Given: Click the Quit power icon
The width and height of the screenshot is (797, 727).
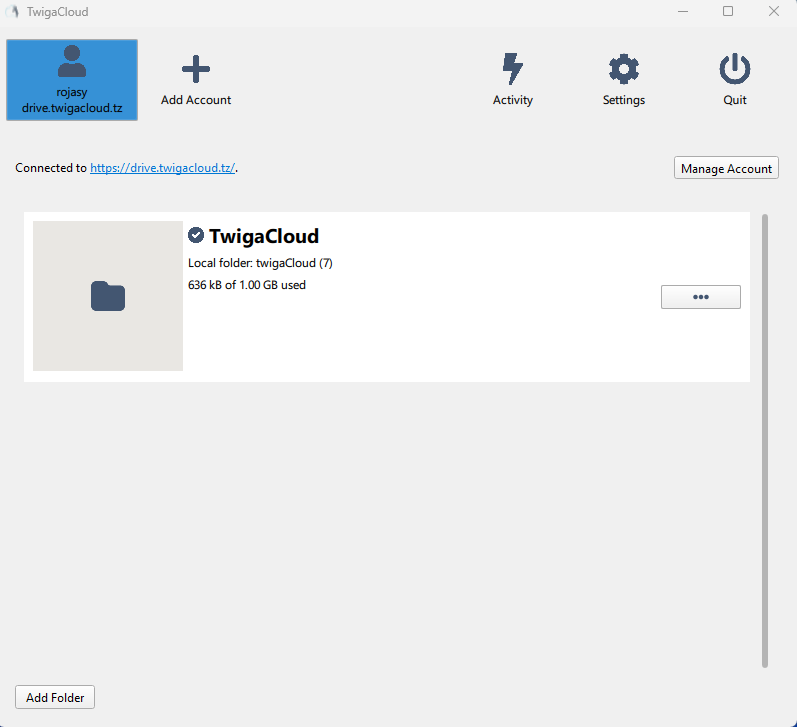Looking at the screenshot, I should coord(734,69).
